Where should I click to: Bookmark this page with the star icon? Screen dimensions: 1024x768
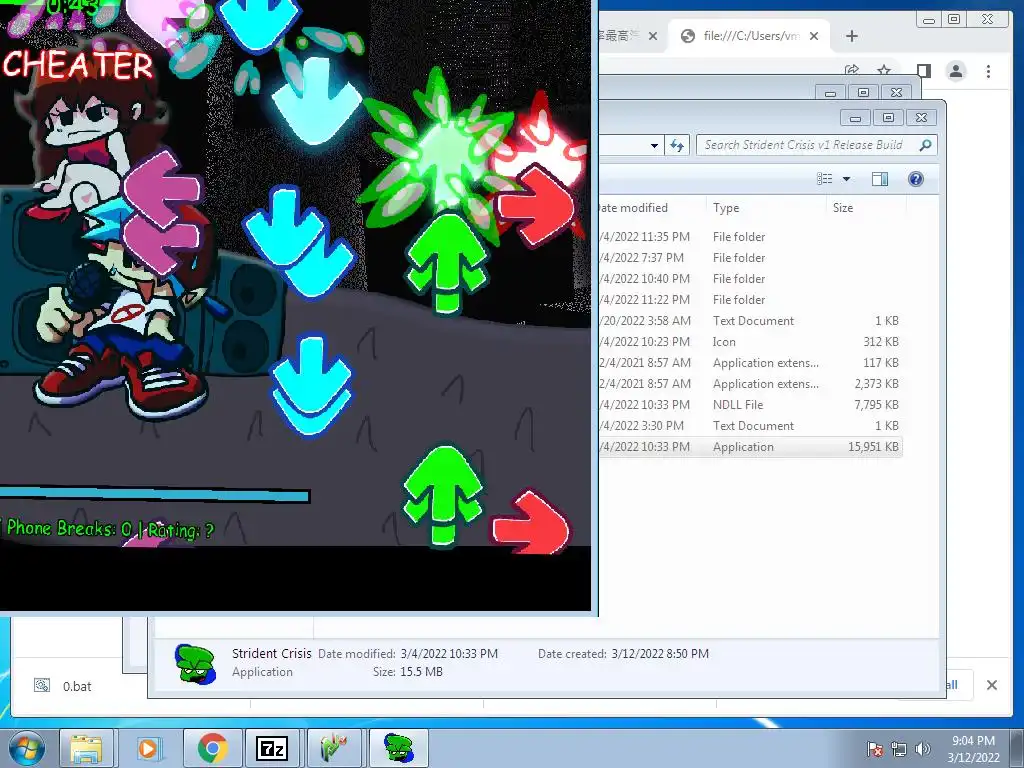884,70
